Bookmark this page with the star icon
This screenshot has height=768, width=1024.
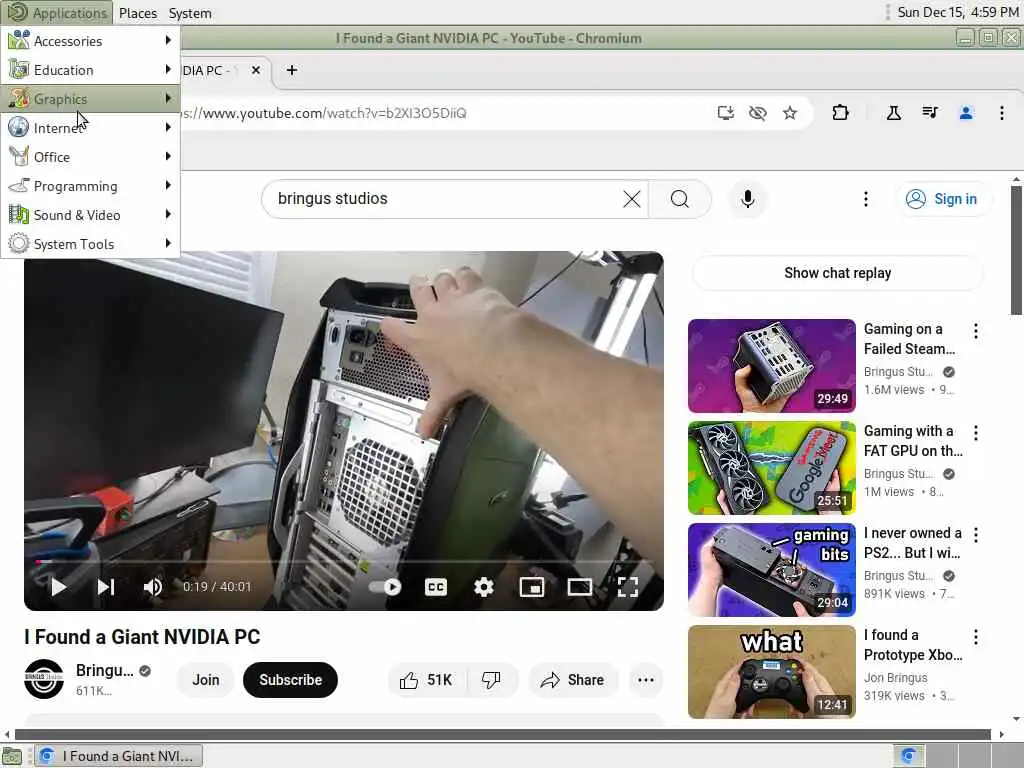(x=790, y=113)
